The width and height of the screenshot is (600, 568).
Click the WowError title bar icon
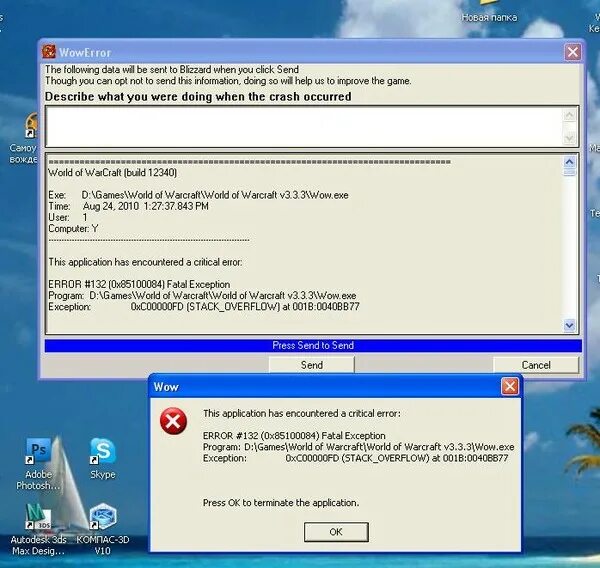pos(49,52)
